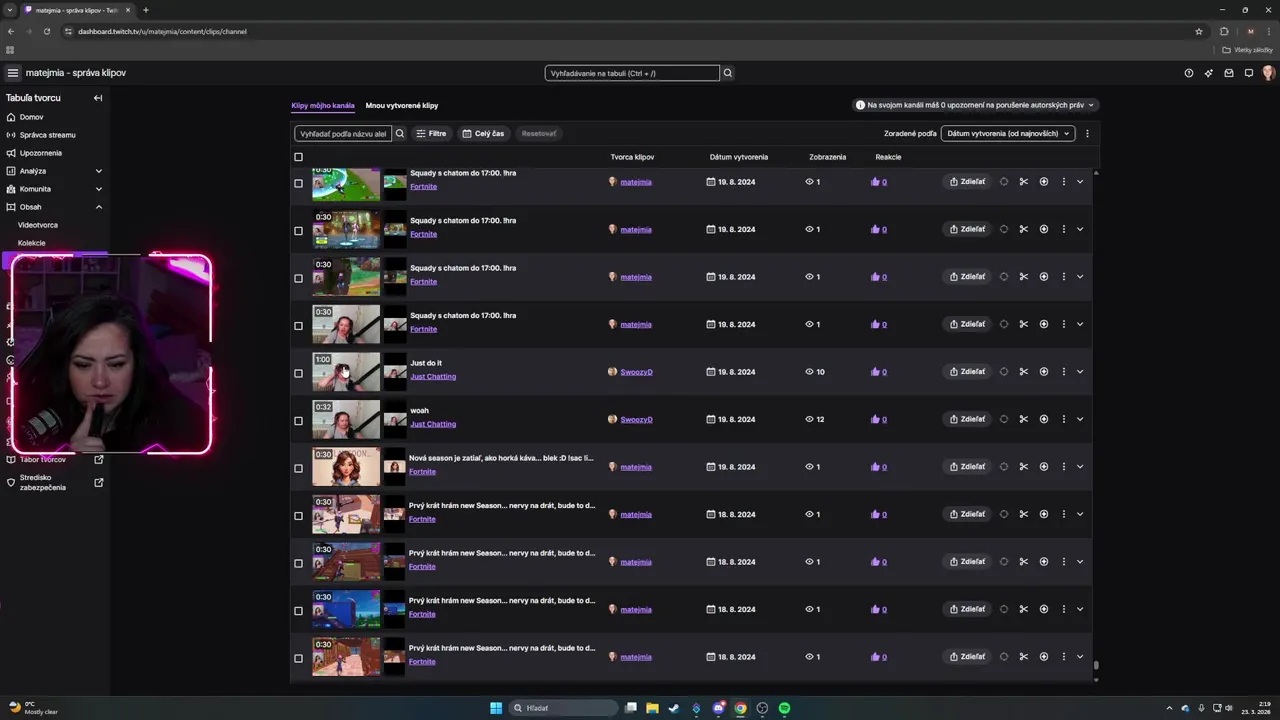Play the 'woah' clip thumbnail

pos(346,419)
